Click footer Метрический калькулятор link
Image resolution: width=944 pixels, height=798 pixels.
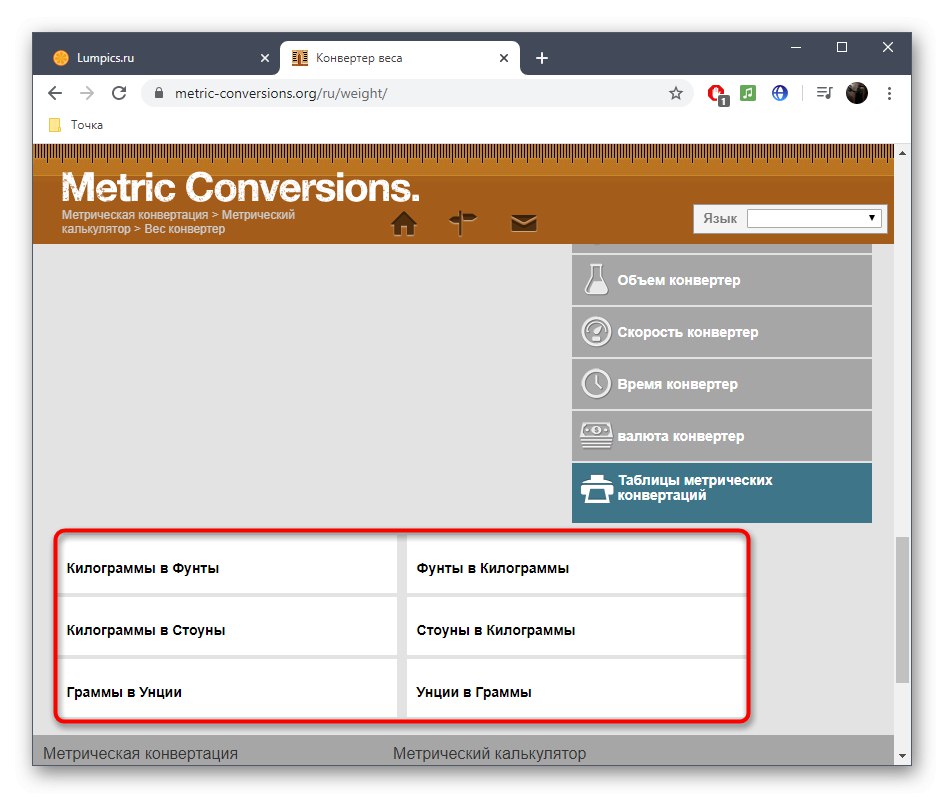489,753
